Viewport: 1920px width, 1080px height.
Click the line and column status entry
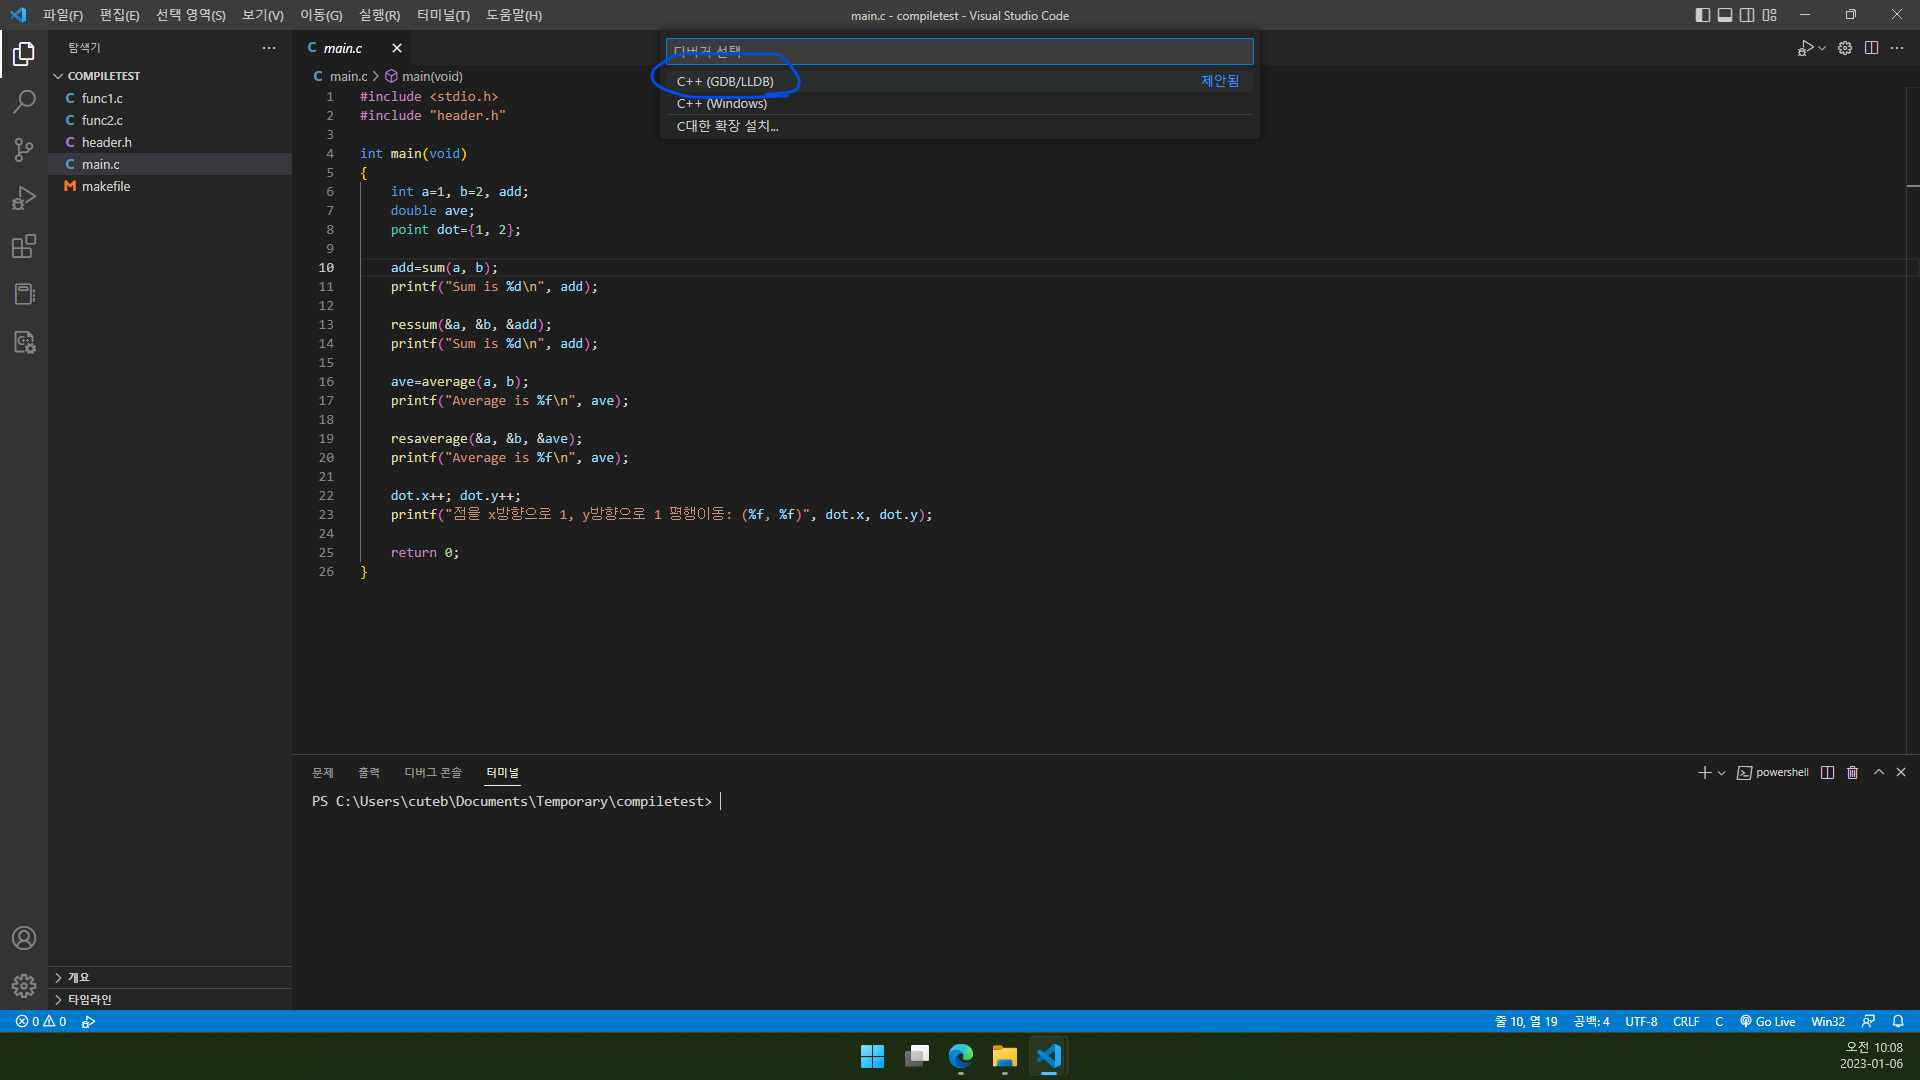click(1526, 1021)
